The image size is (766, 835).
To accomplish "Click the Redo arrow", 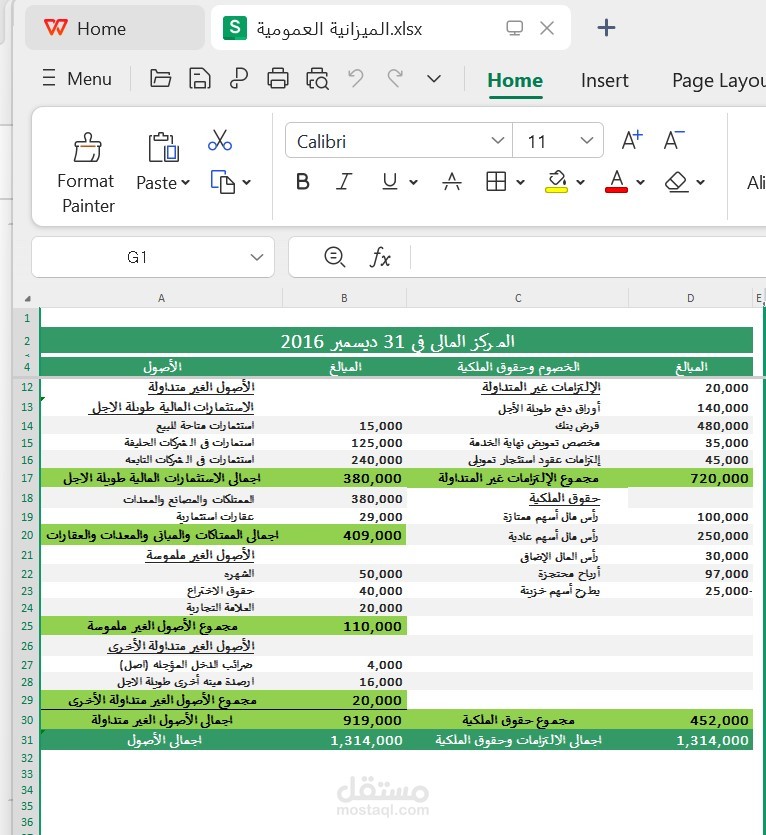I will (x=395, y=78).
